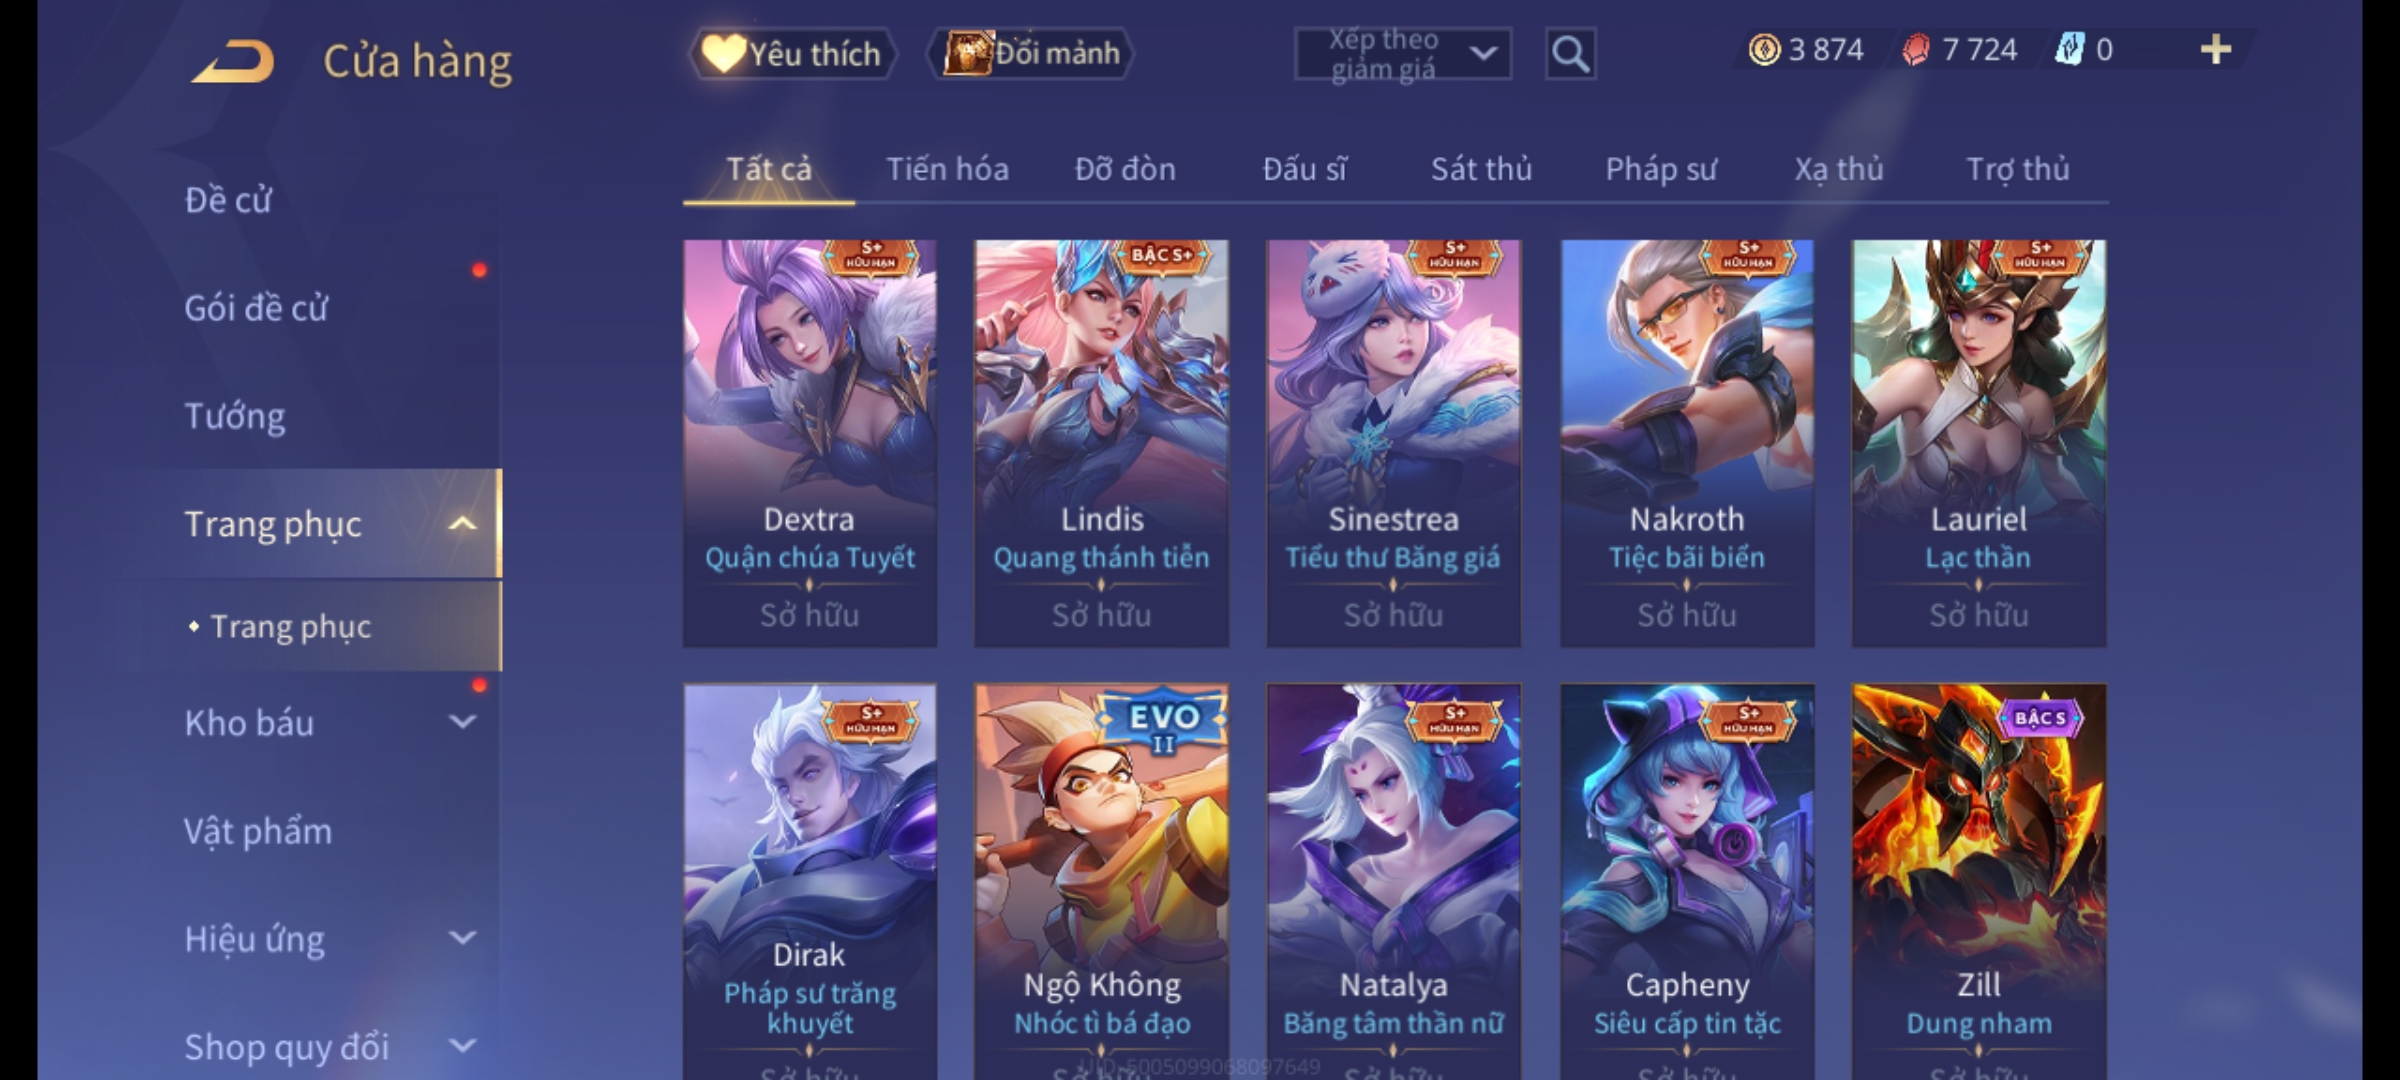Go to Tướng section in sidebar
Image resolution: width=2400 pixels, height=1080 pixels.
(235, 415)
